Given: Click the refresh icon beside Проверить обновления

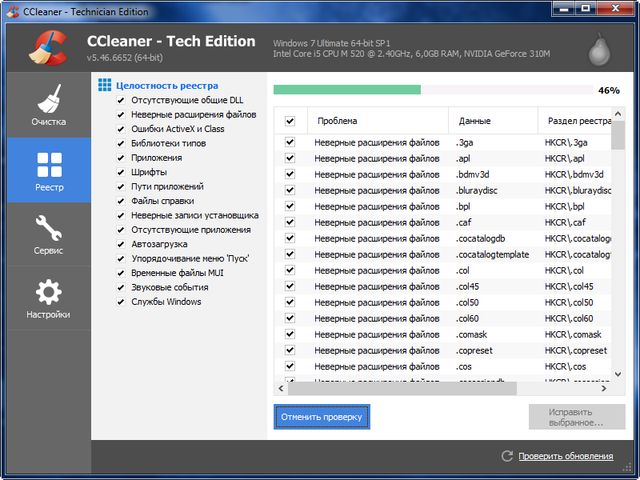Looking at the screenshot, I should click(x=508, y=456).
